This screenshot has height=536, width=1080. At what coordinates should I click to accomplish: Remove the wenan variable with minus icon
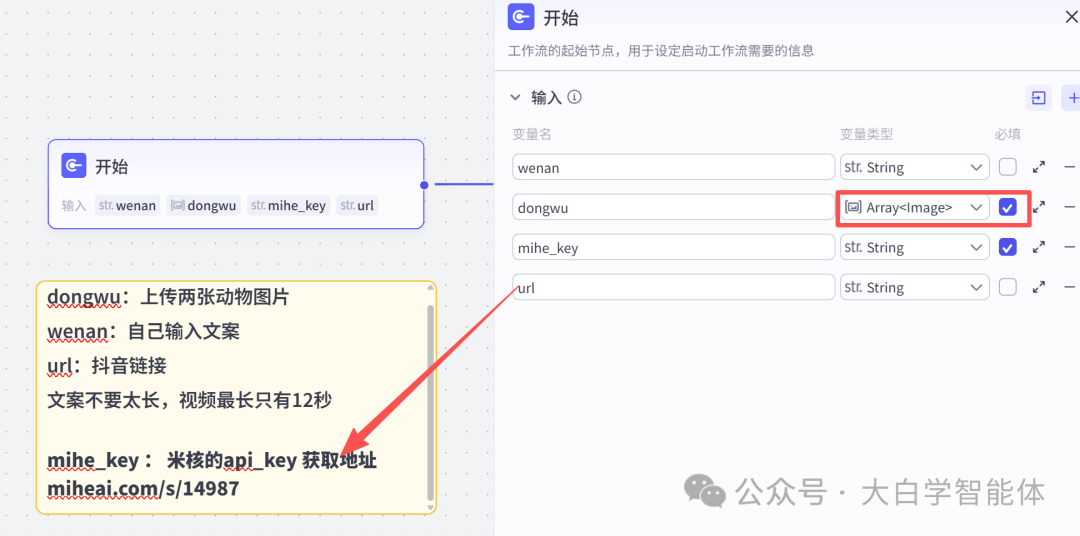pyautogui.click(x=1070, y=167)
